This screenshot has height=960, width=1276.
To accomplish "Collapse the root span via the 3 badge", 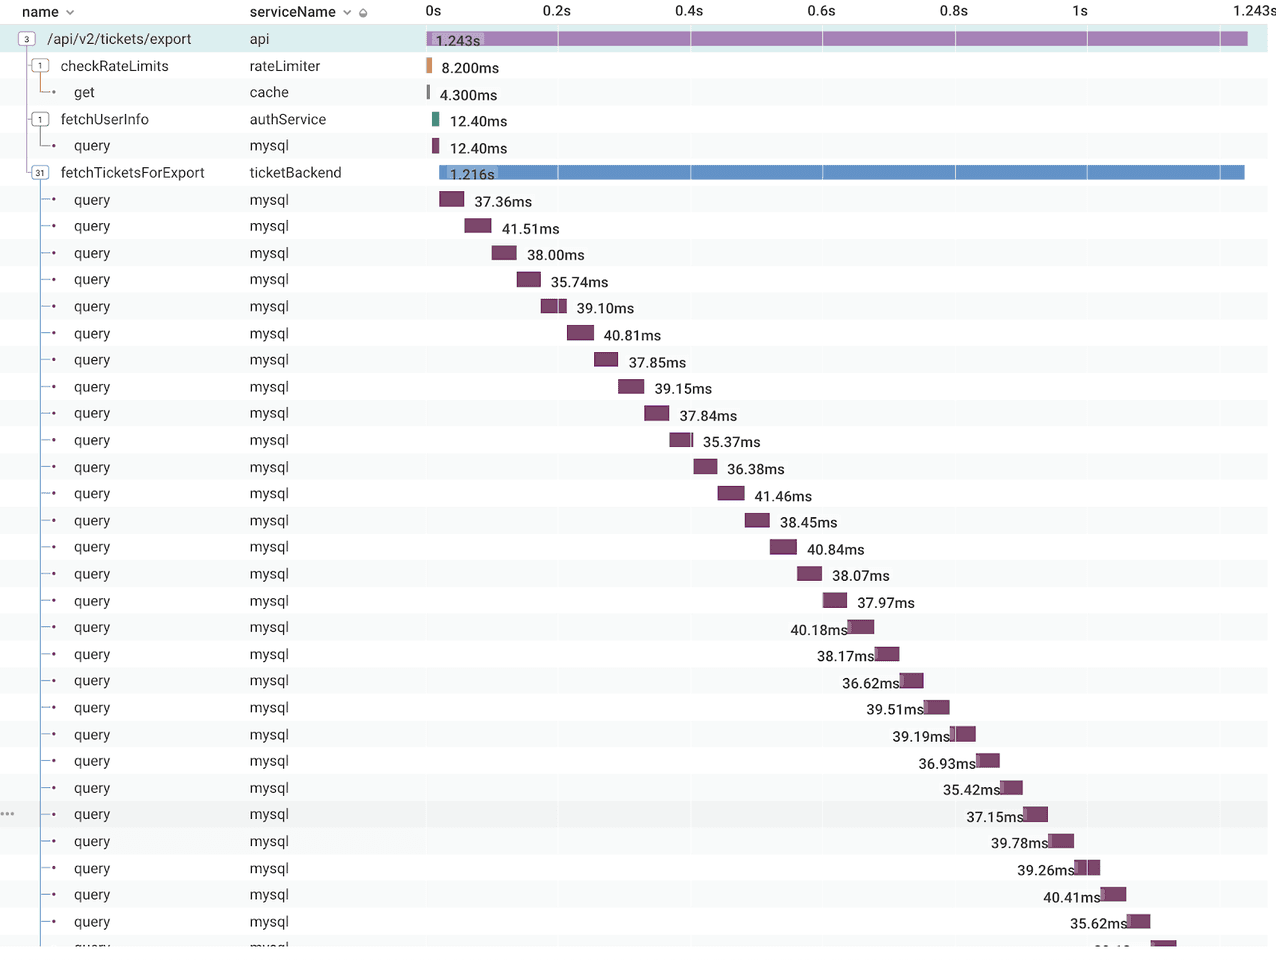I will (x=24, y=38).
